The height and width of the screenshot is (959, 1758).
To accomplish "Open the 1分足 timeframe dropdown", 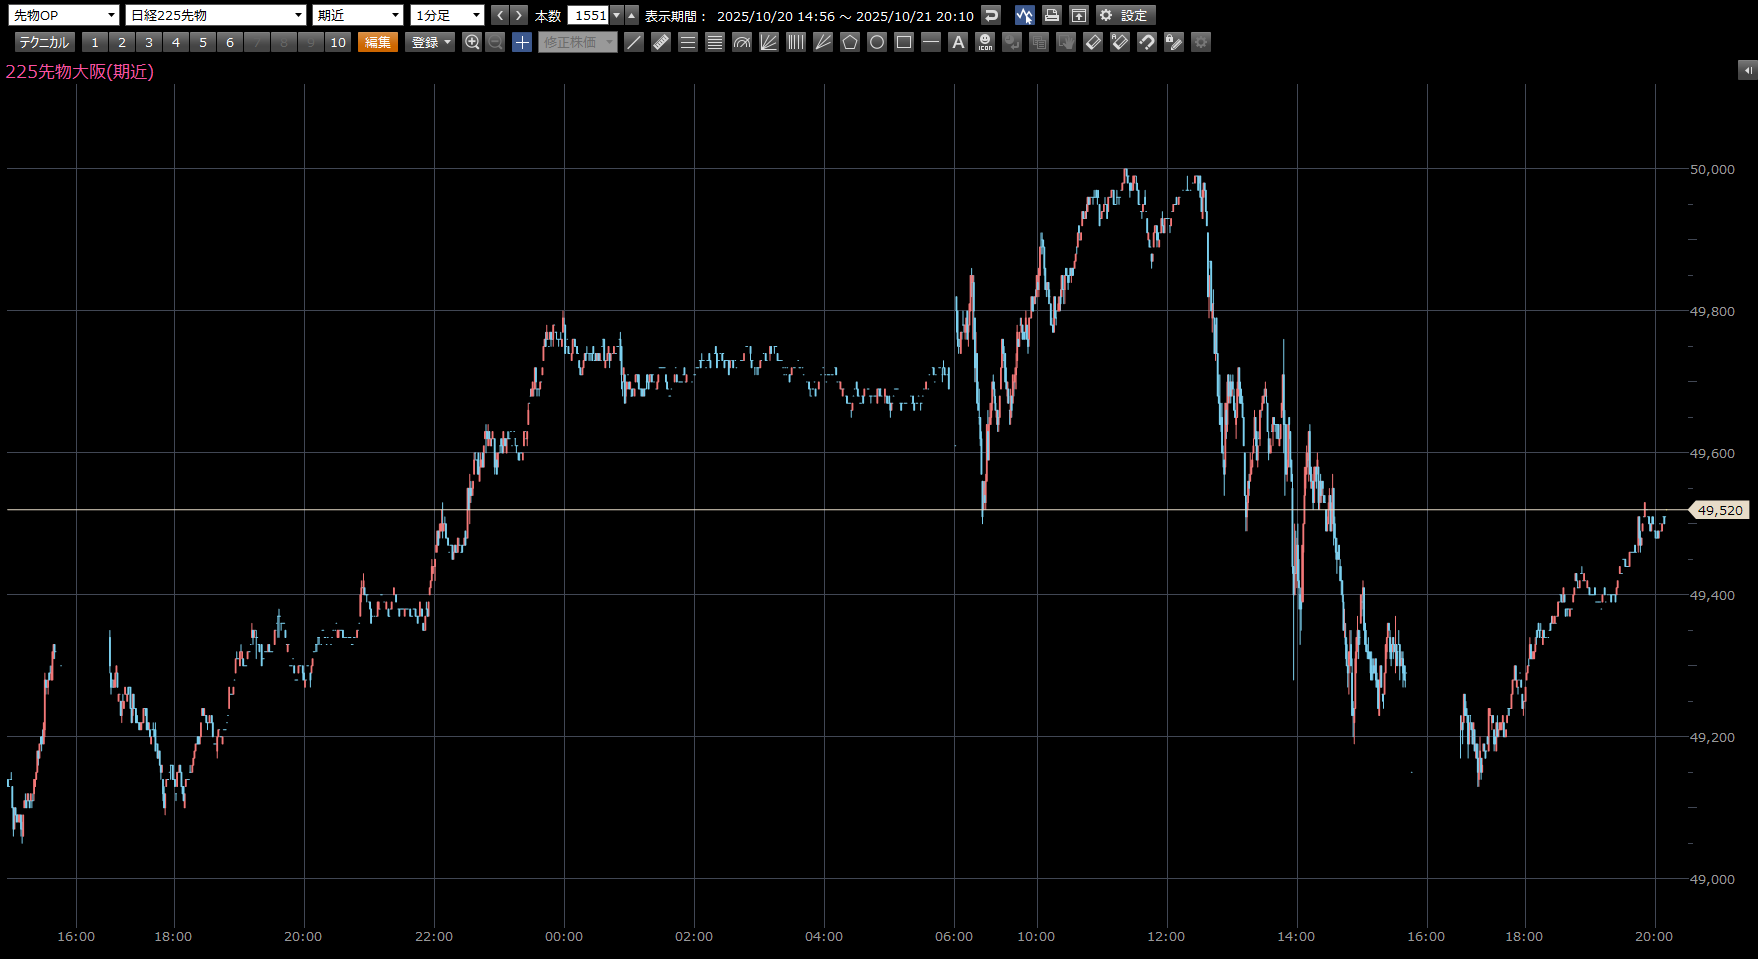I will pyautogui.click(x=447, y=15).
